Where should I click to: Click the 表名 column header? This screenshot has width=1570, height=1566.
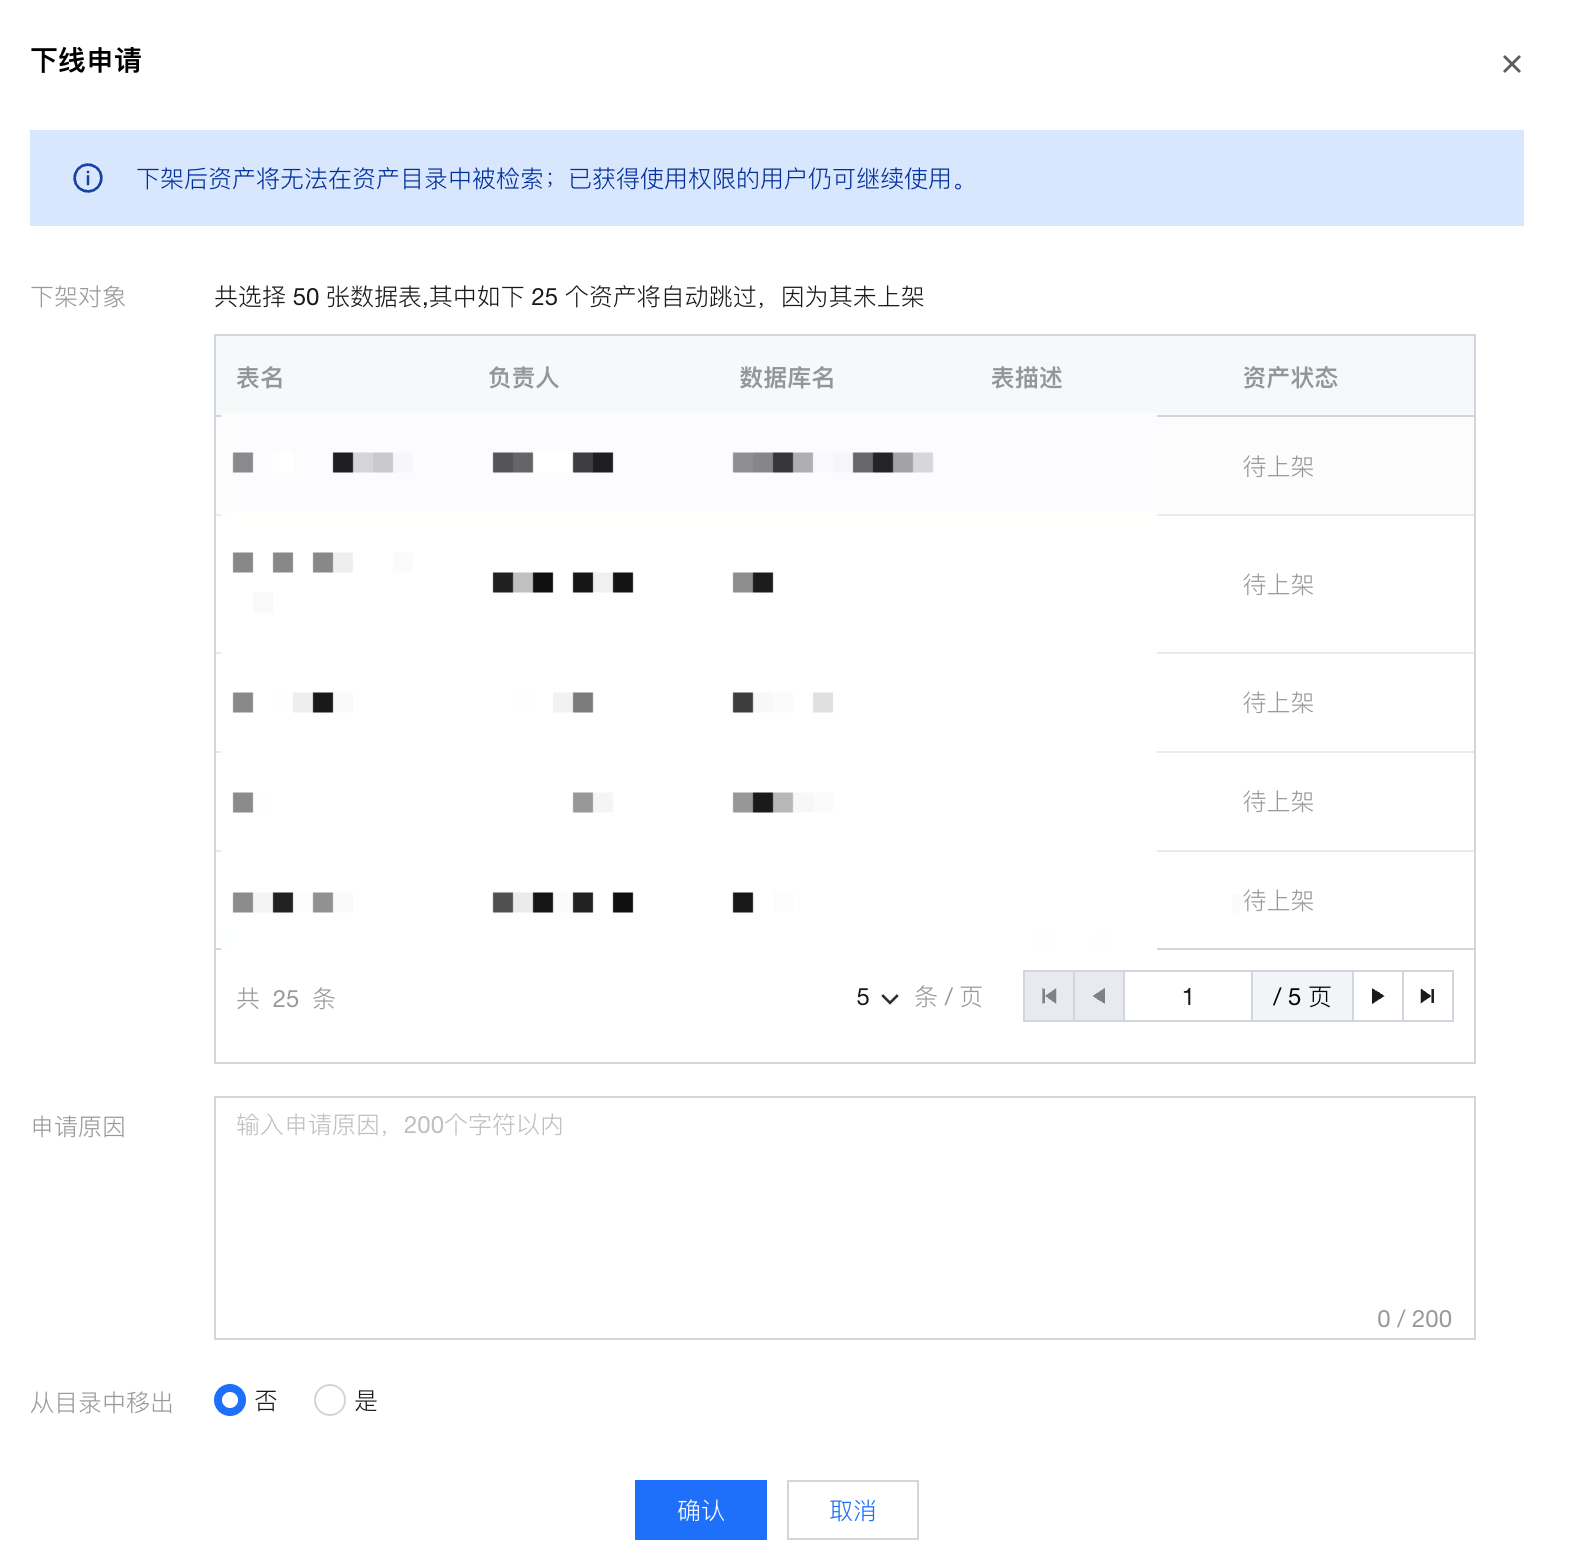[260, 377]
